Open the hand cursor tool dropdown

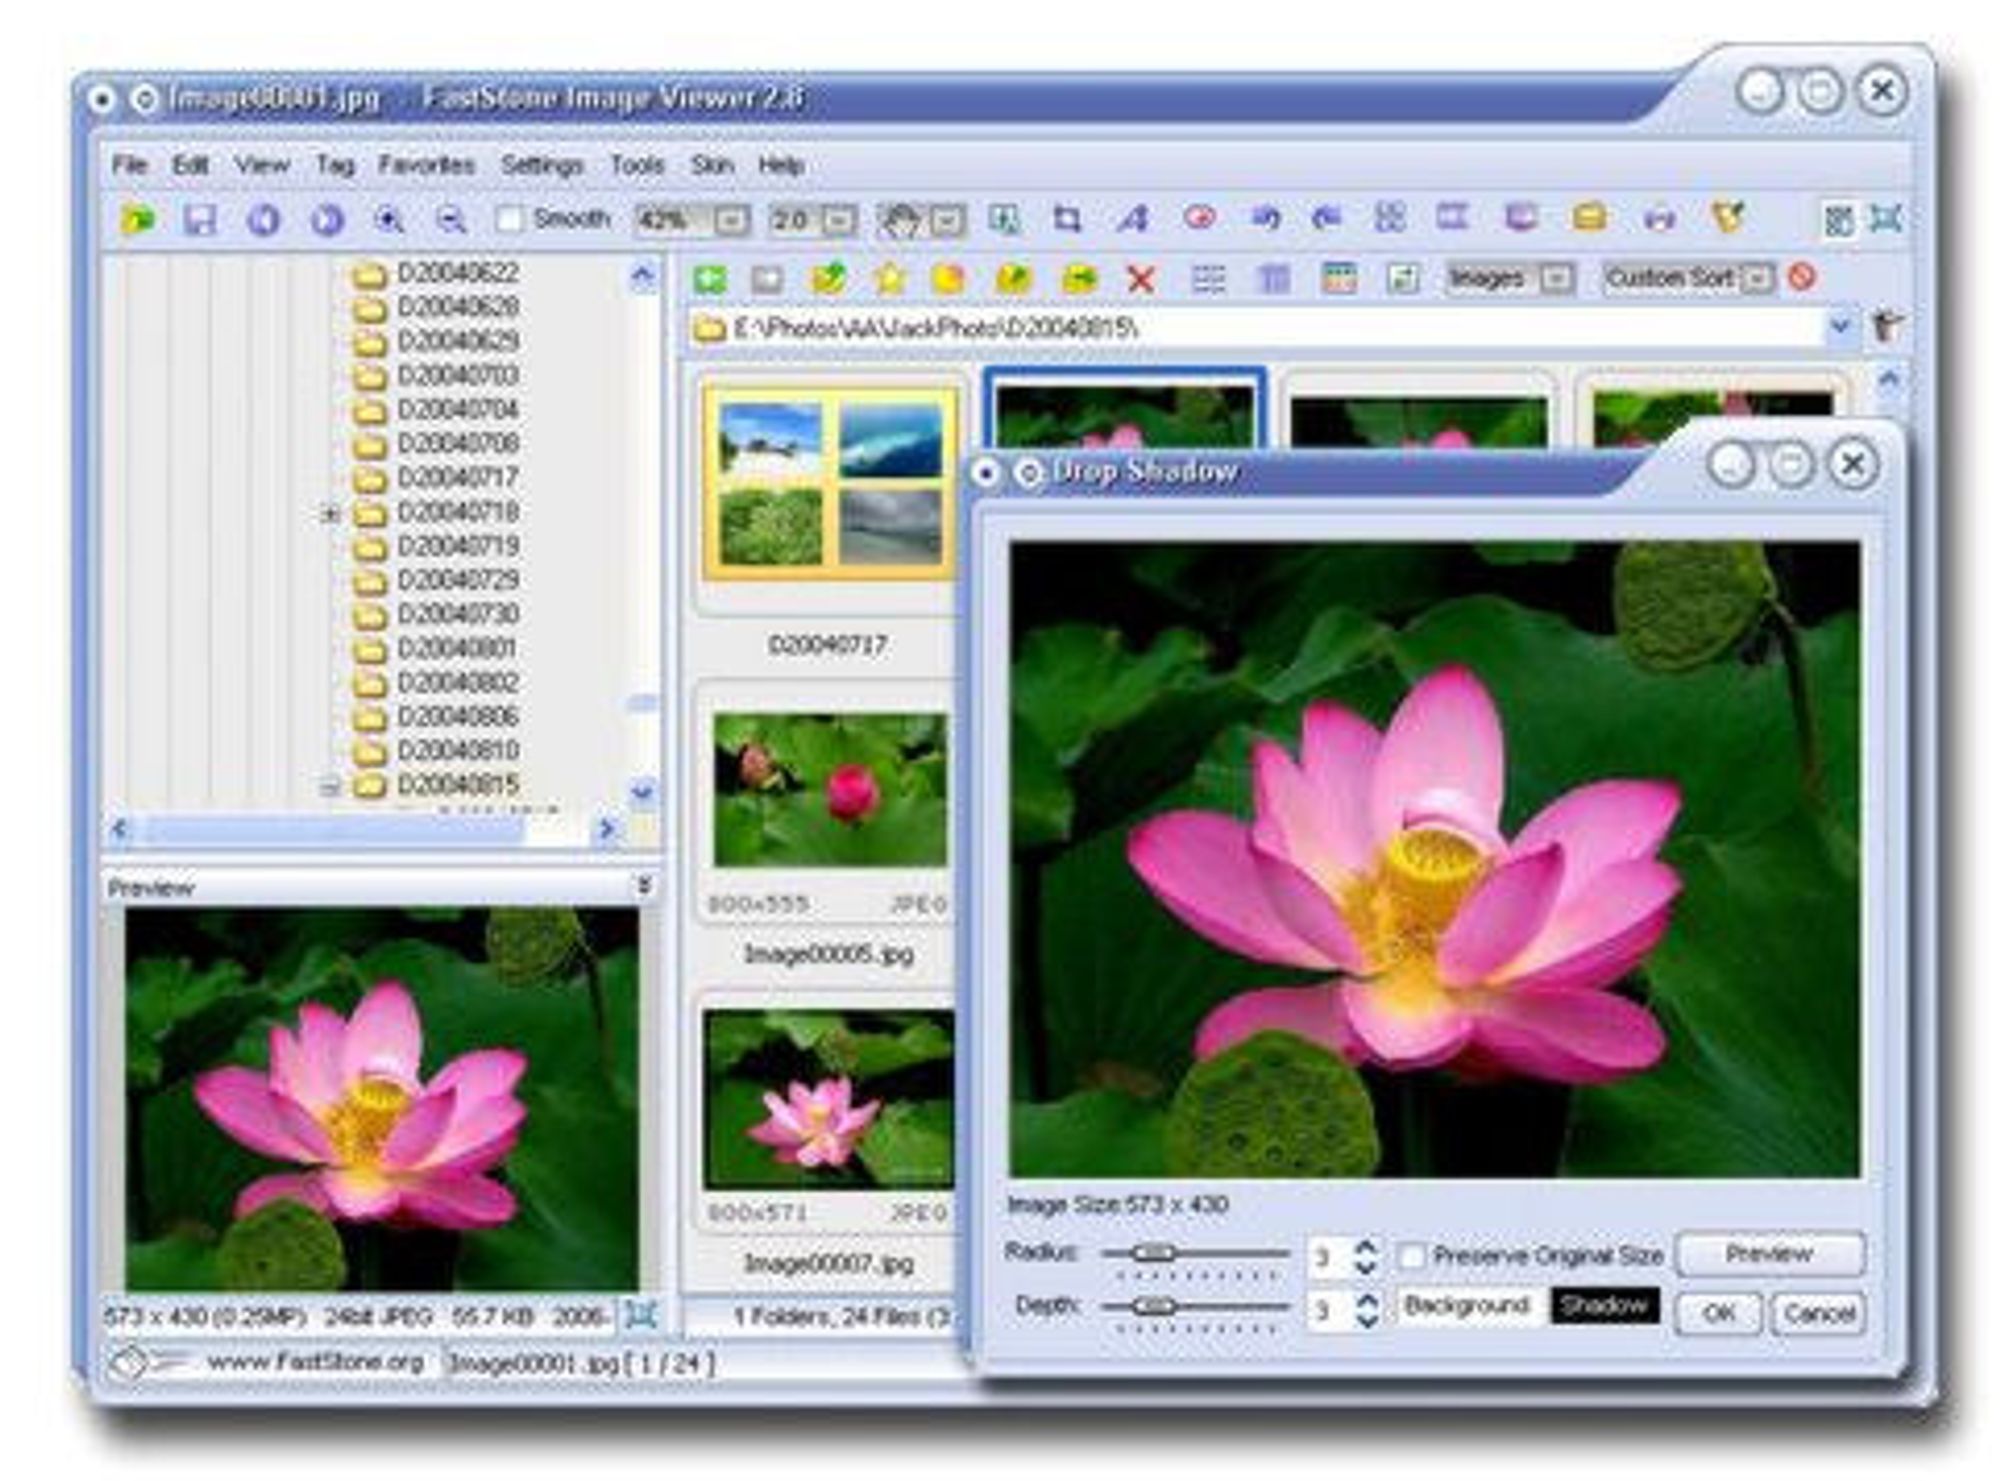pos(948,220)
